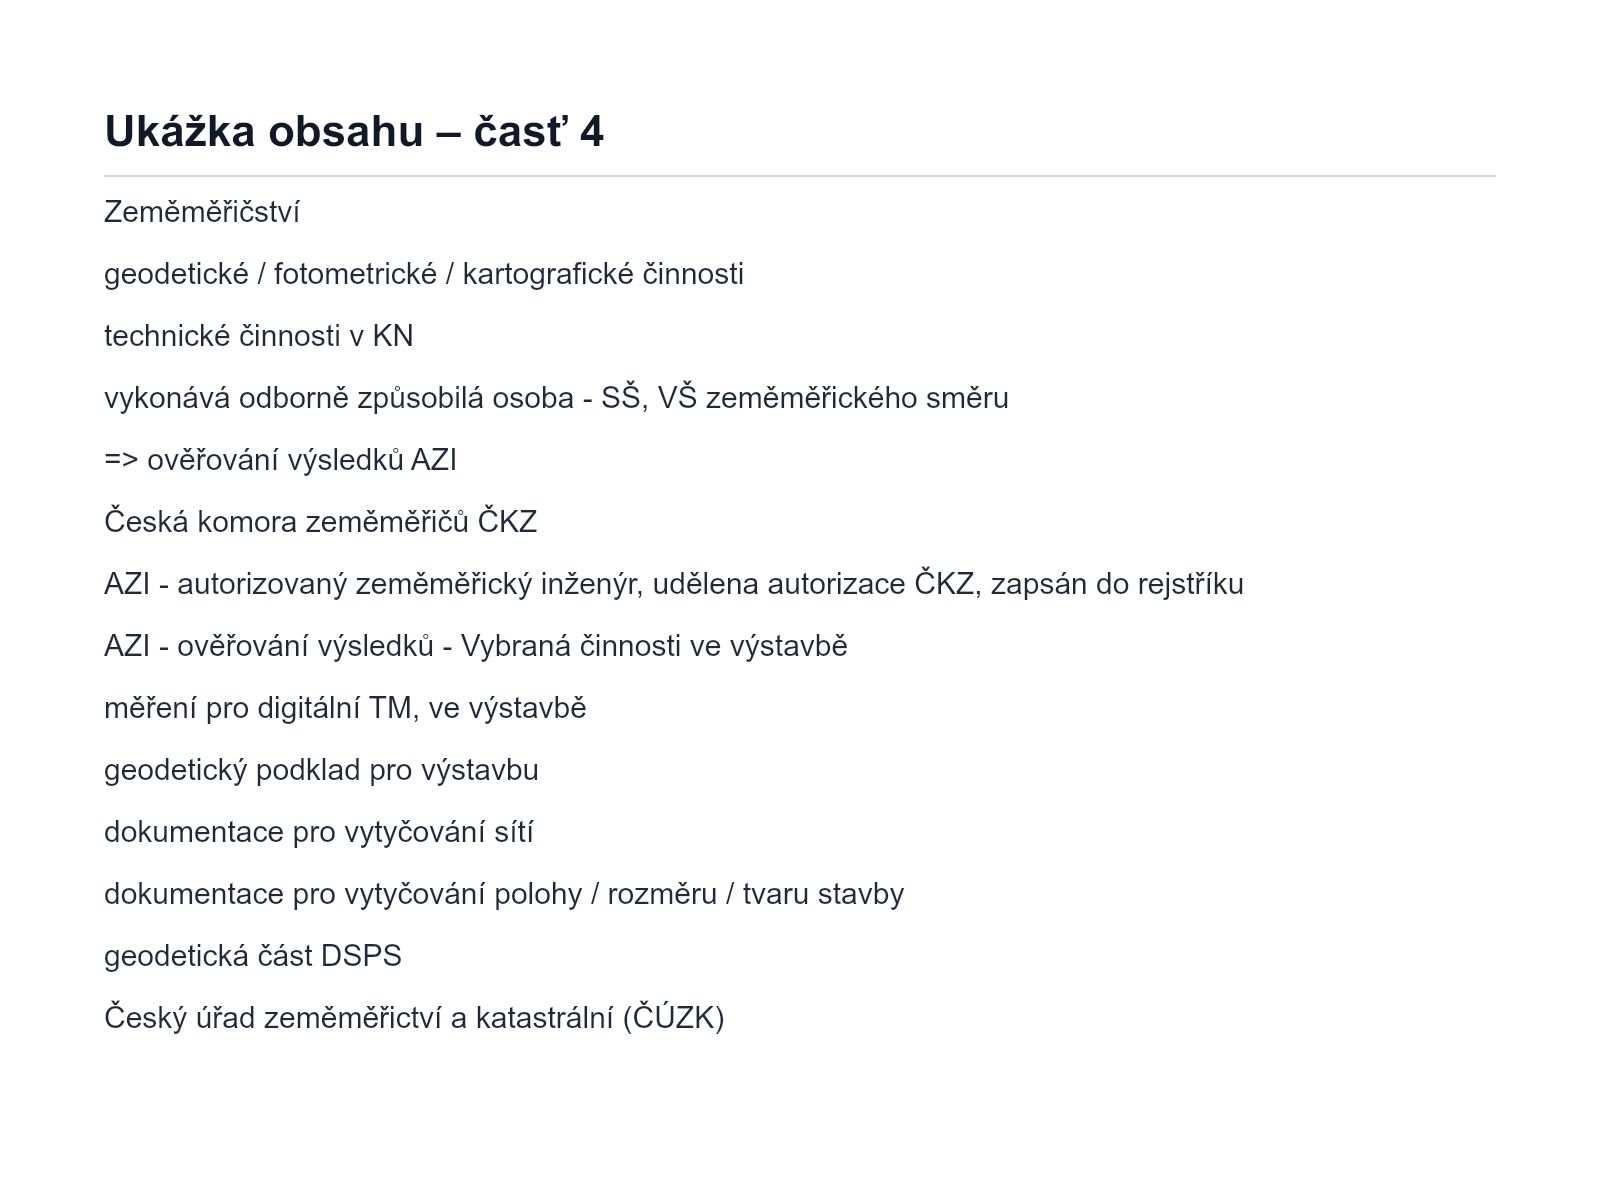
Task: Click 'technické činnosti v KN' text
Action: [x=259, y=336]
